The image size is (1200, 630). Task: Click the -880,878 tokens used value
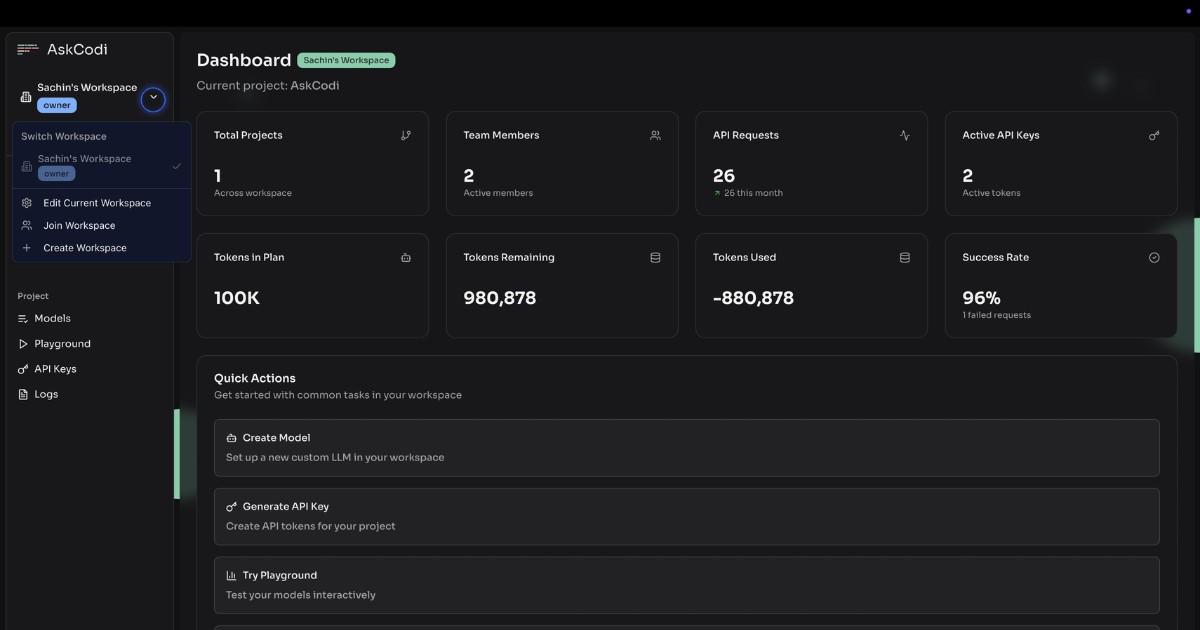coord(753,298)
